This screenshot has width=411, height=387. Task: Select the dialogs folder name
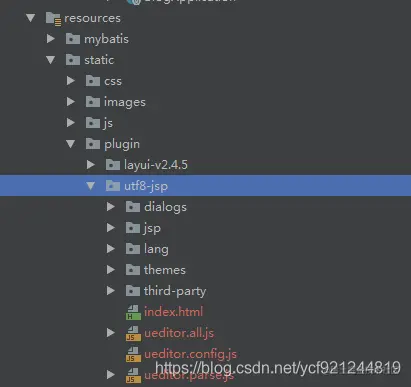(165, 207)
